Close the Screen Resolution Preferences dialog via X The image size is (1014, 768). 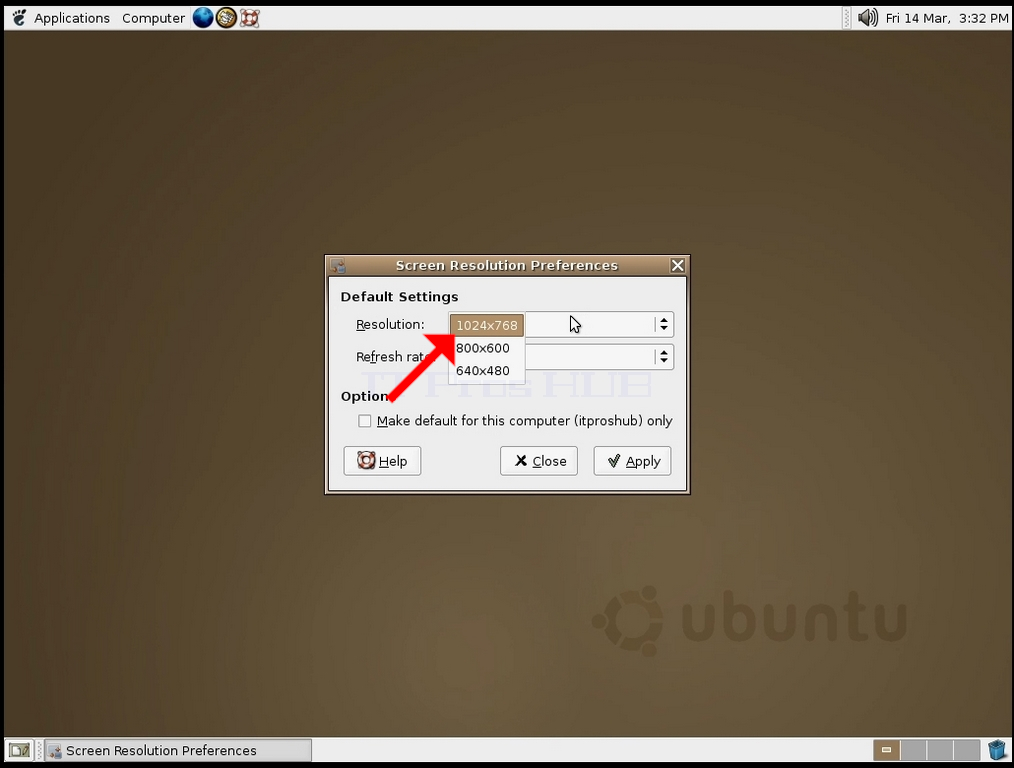point(677,265)
